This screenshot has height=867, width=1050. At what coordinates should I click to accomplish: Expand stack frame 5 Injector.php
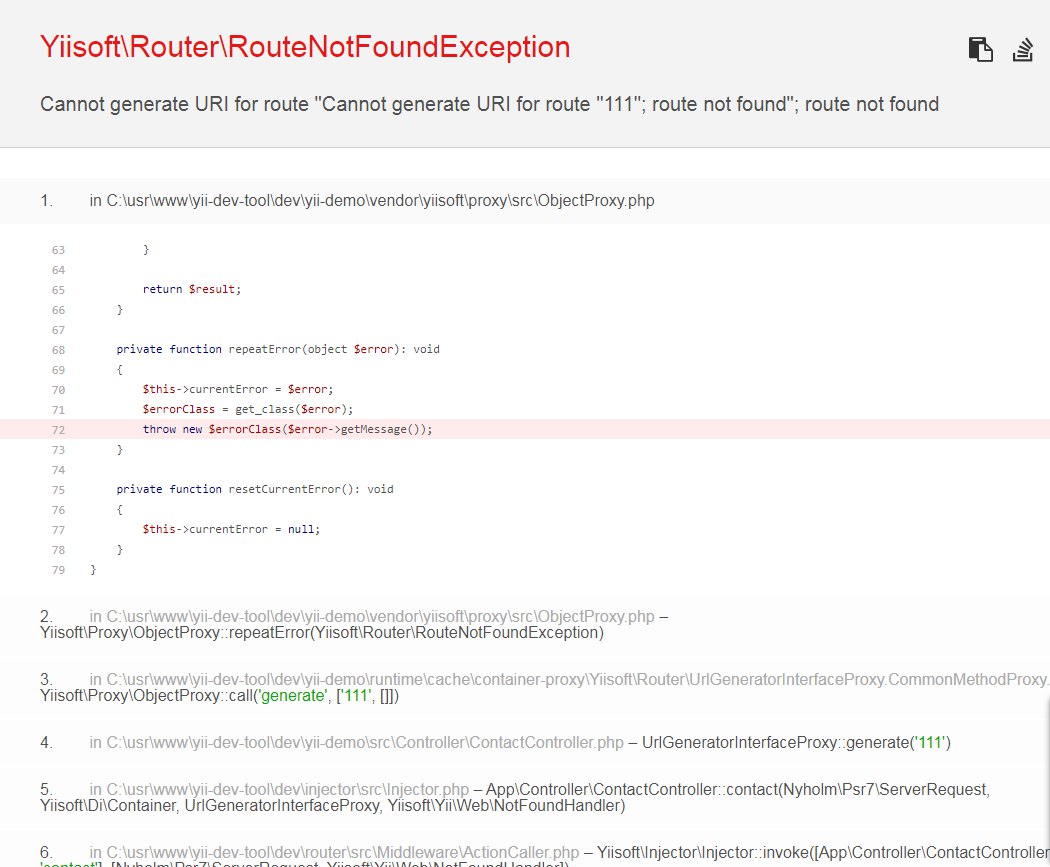(525, 797)
